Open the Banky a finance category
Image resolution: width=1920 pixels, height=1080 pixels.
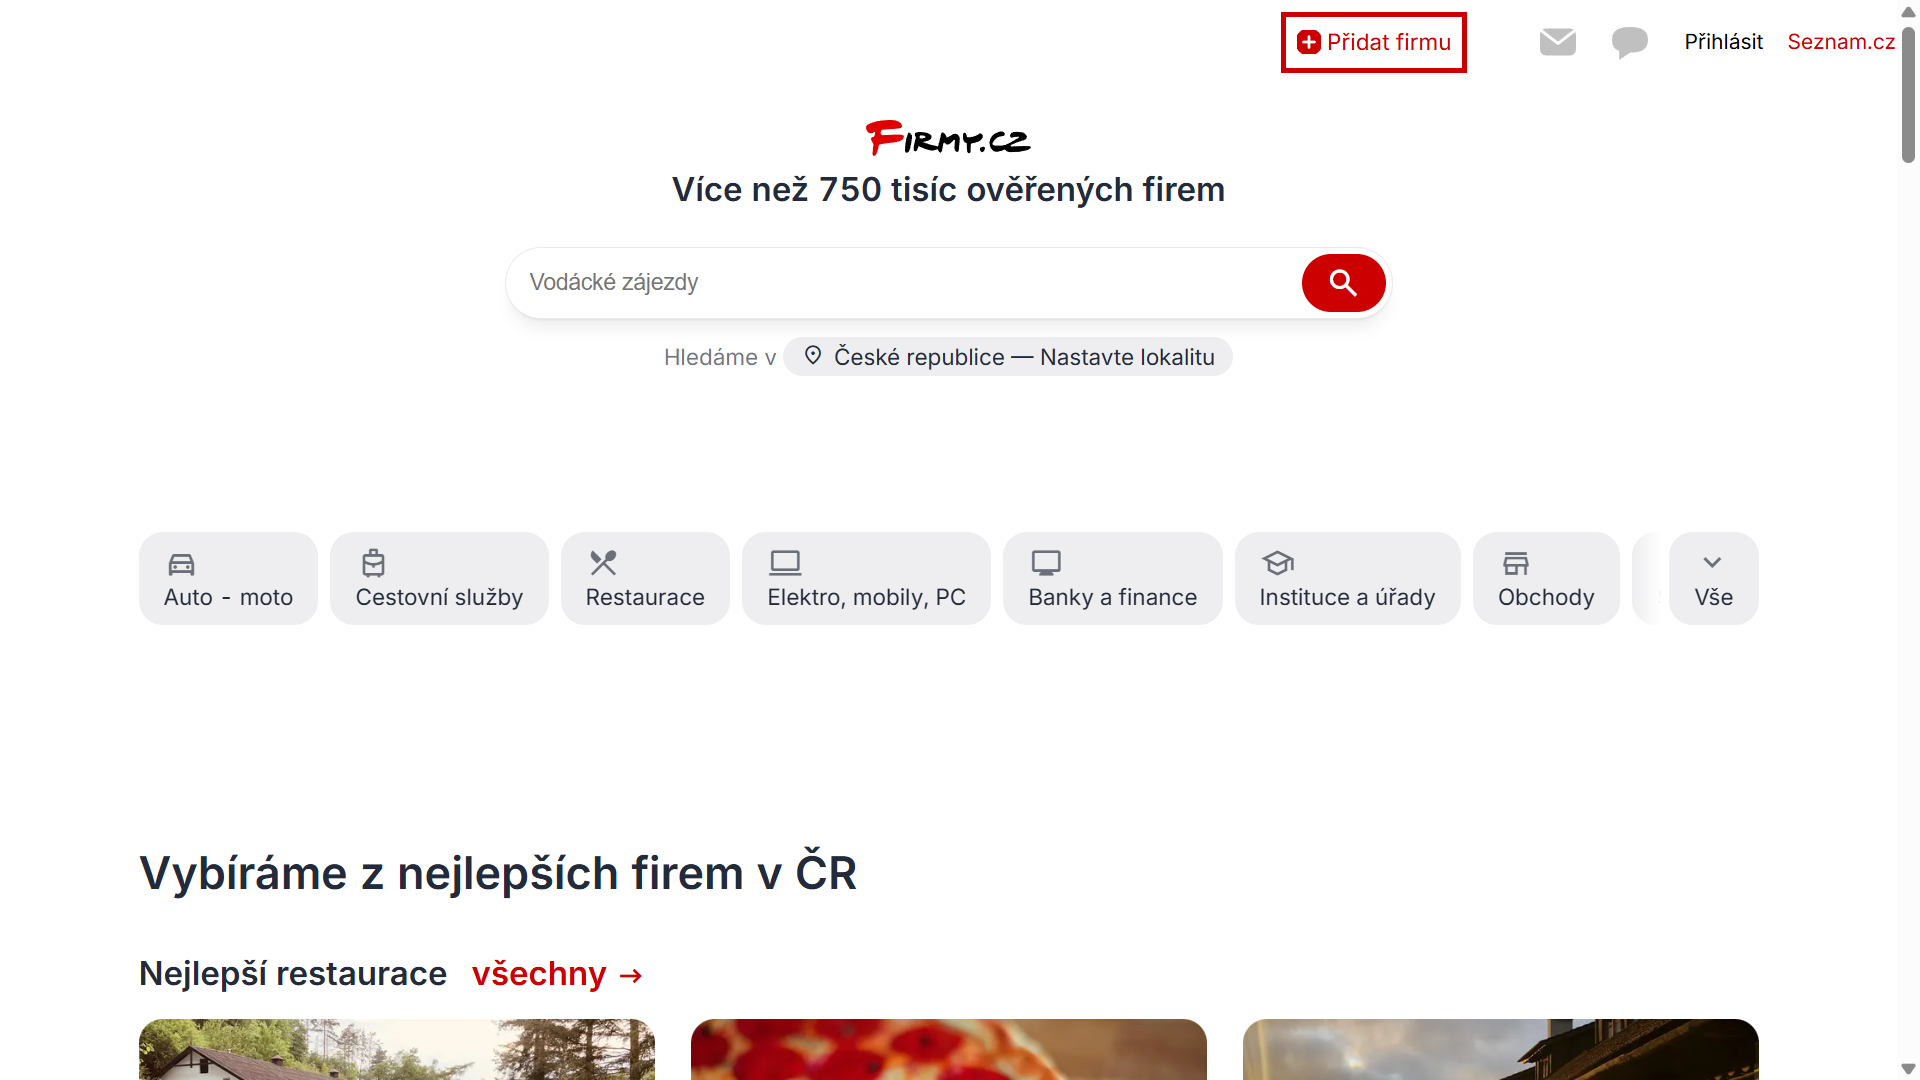click(1112, 579)
